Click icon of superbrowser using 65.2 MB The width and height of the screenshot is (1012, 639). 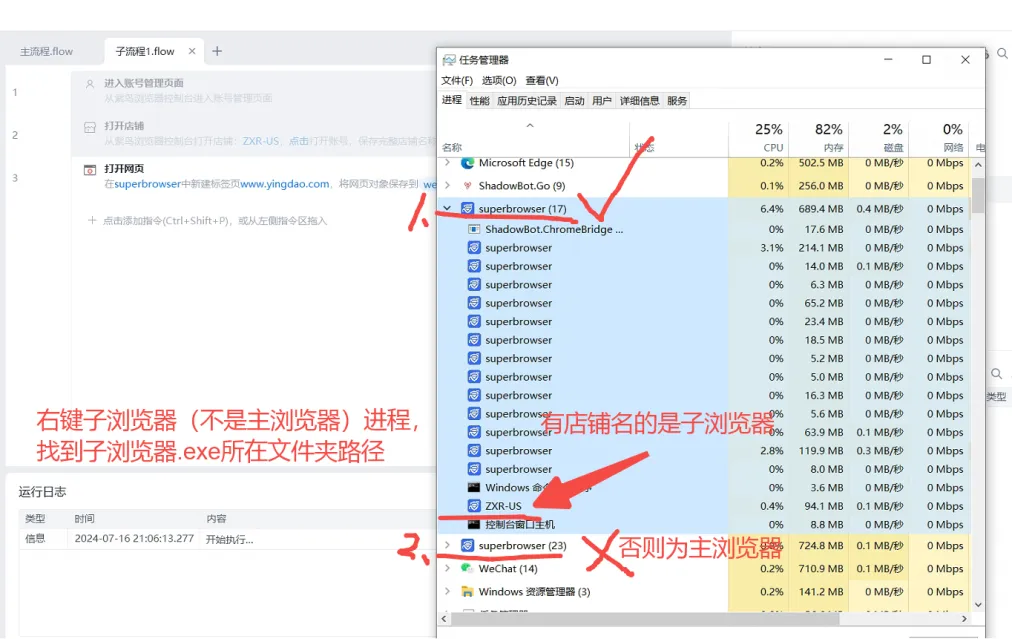point(474,303)
